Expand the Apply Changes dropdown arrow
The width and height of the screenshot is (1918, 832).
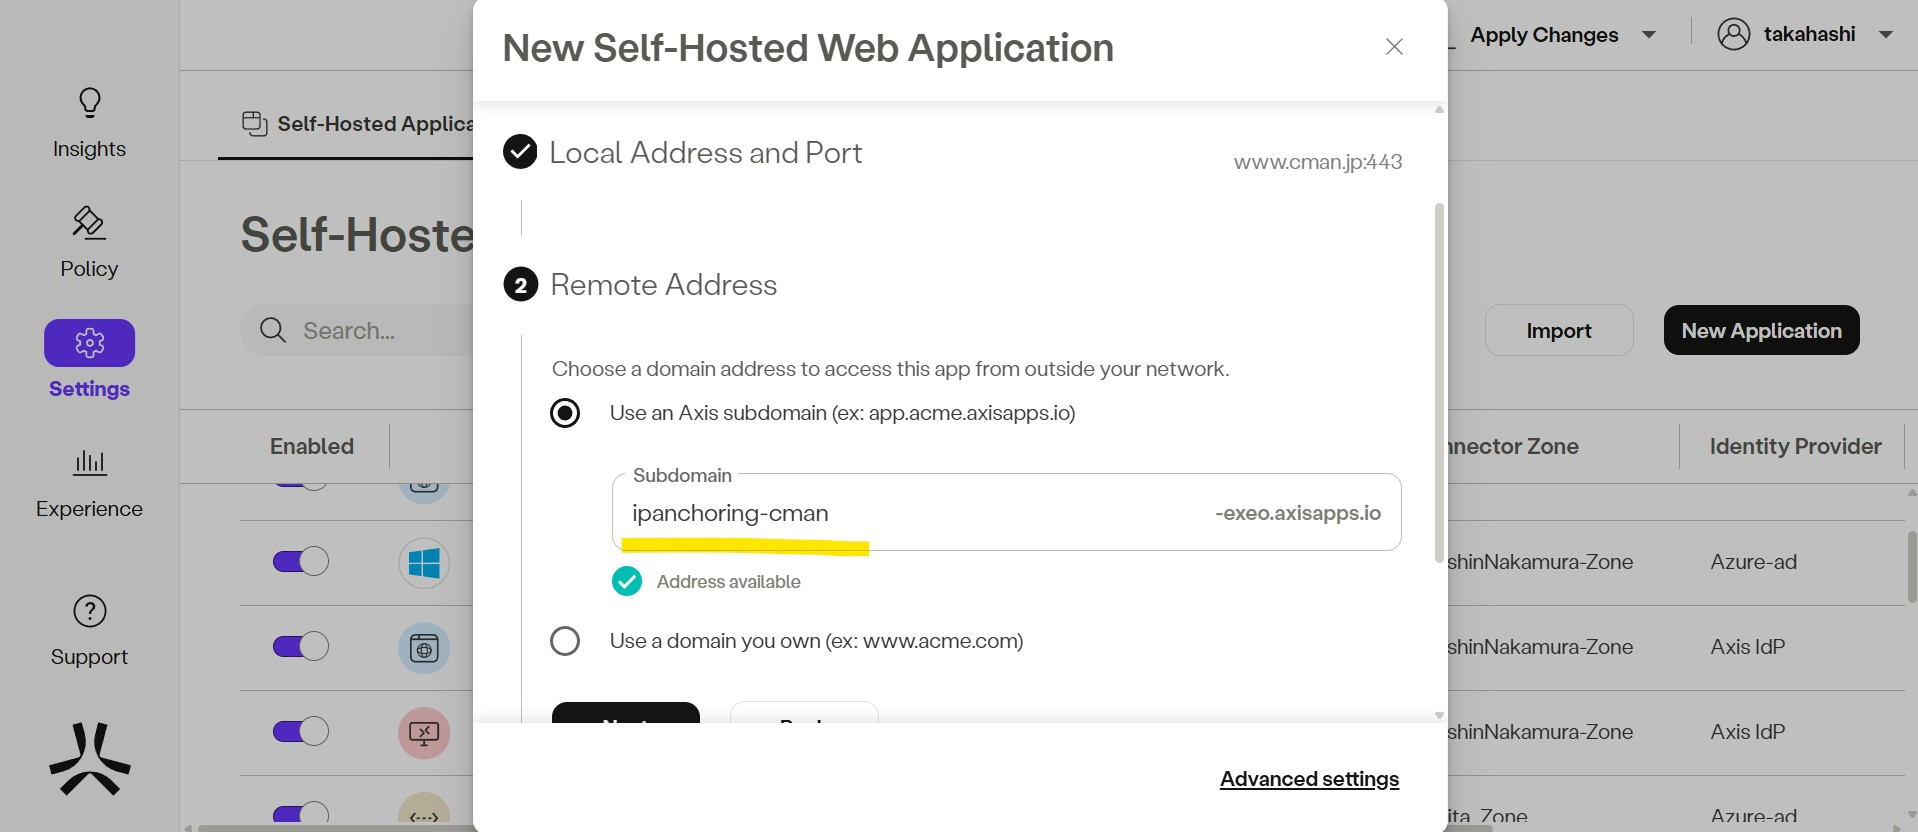[x=1649, y=35]
